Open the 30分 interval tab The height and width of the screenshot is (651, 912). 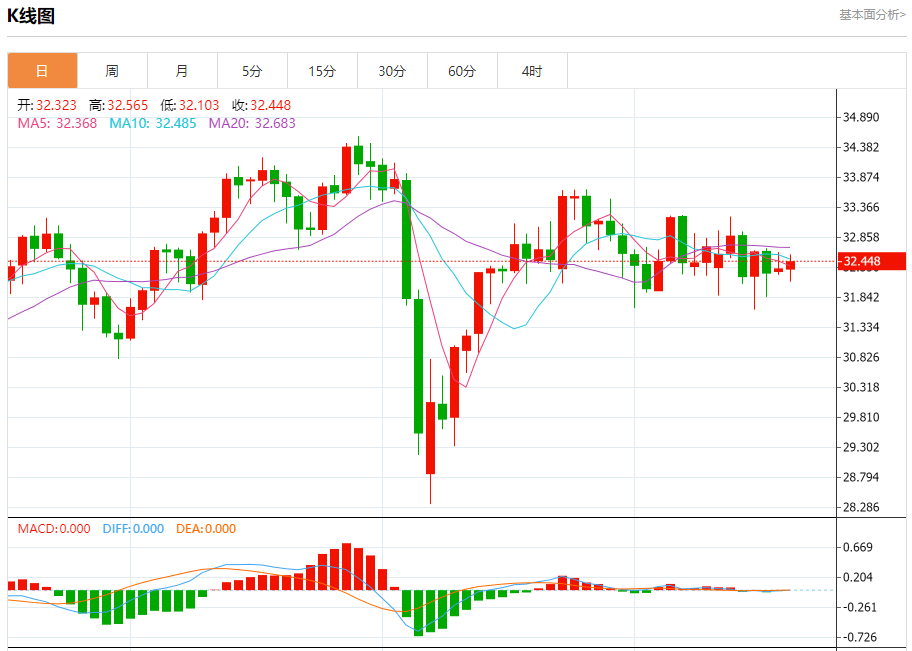pyautogui.click(x=392, y=71)
